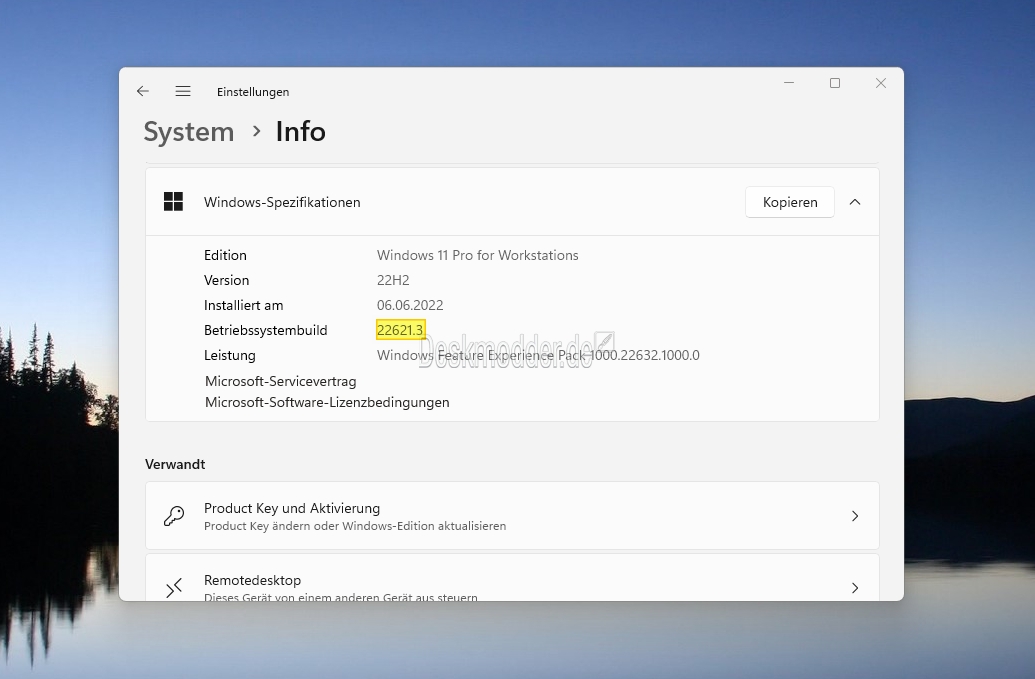
Task: Click the Info breadcrumb title
Action: coord(300,131)
